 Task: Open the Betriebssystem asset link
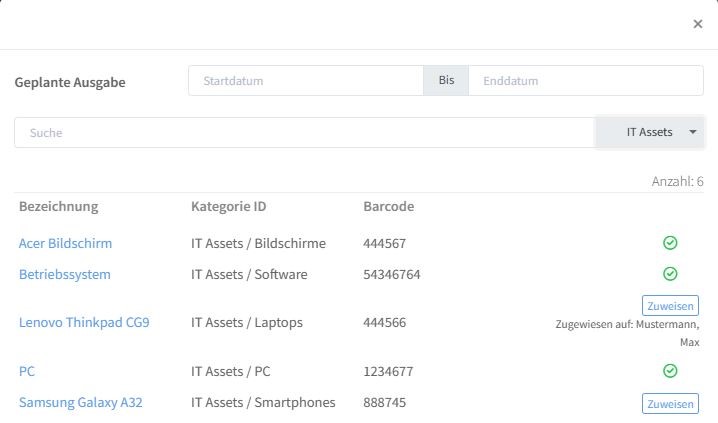point(65,274)
